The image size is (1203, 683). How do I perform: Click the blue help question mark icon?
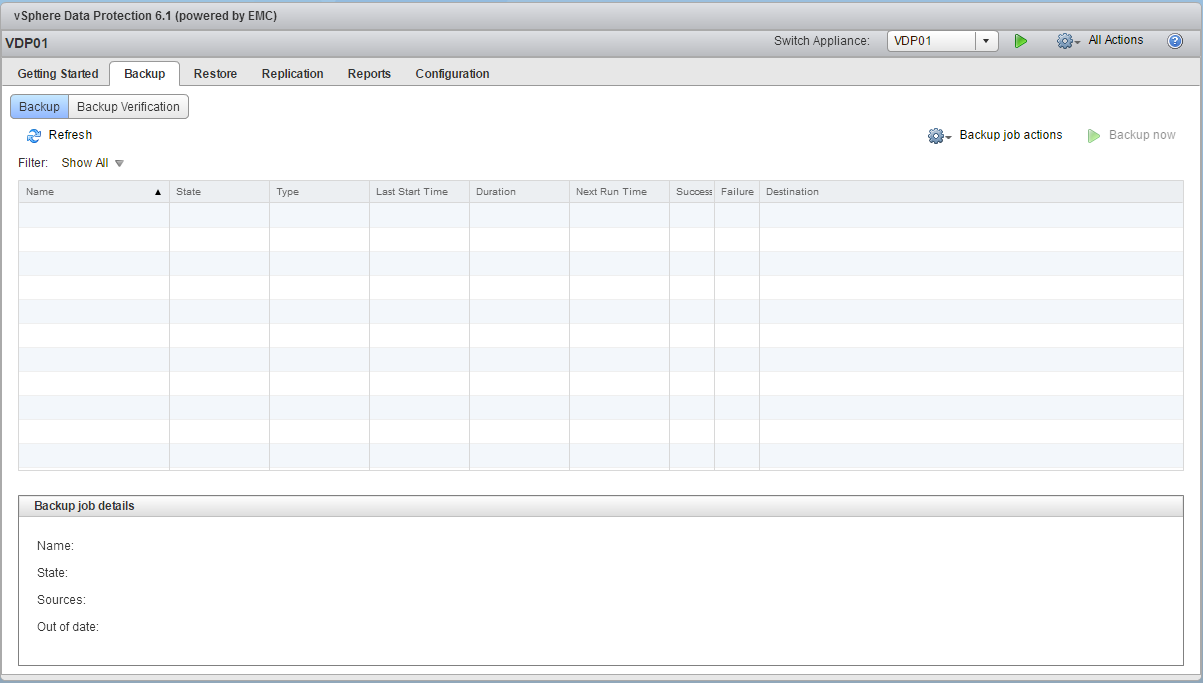1175,41
